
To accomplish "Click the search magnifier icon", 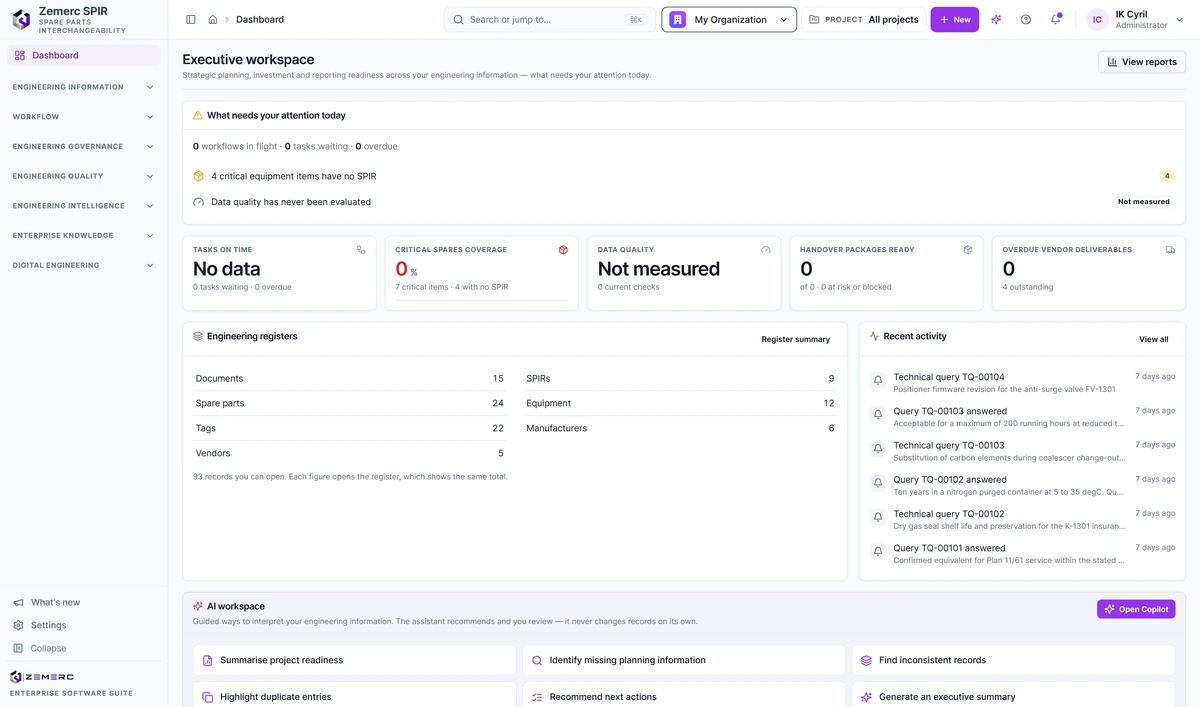I will (458, 19).
